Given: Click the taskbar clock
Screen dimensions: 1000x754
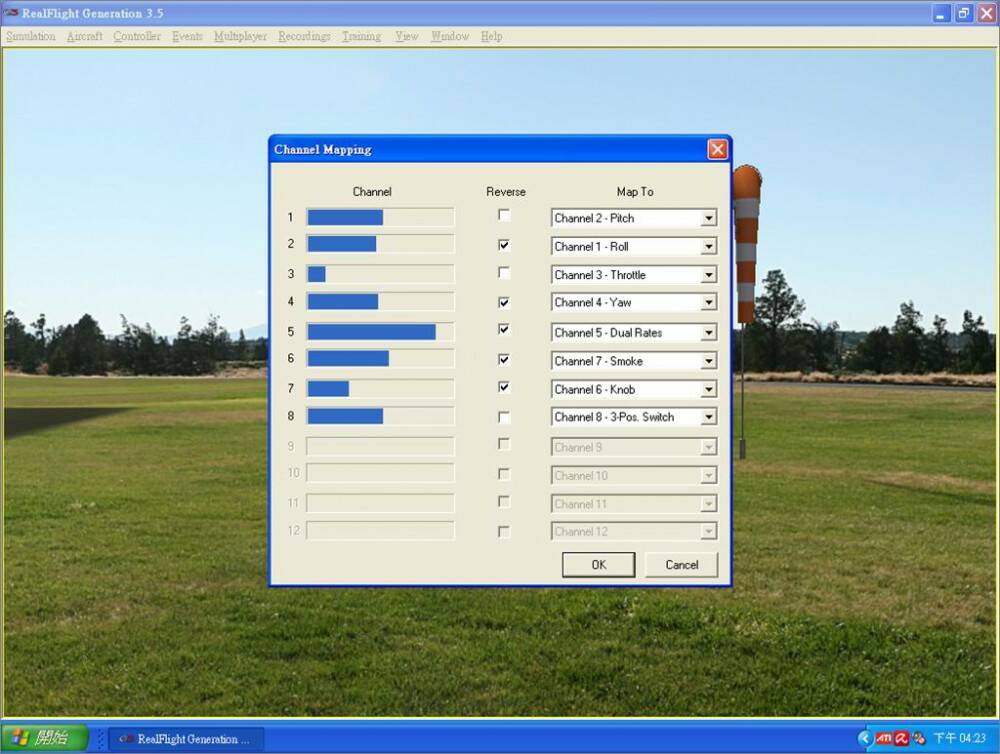Looking at the screenshot, I should [x=960, y=738].
